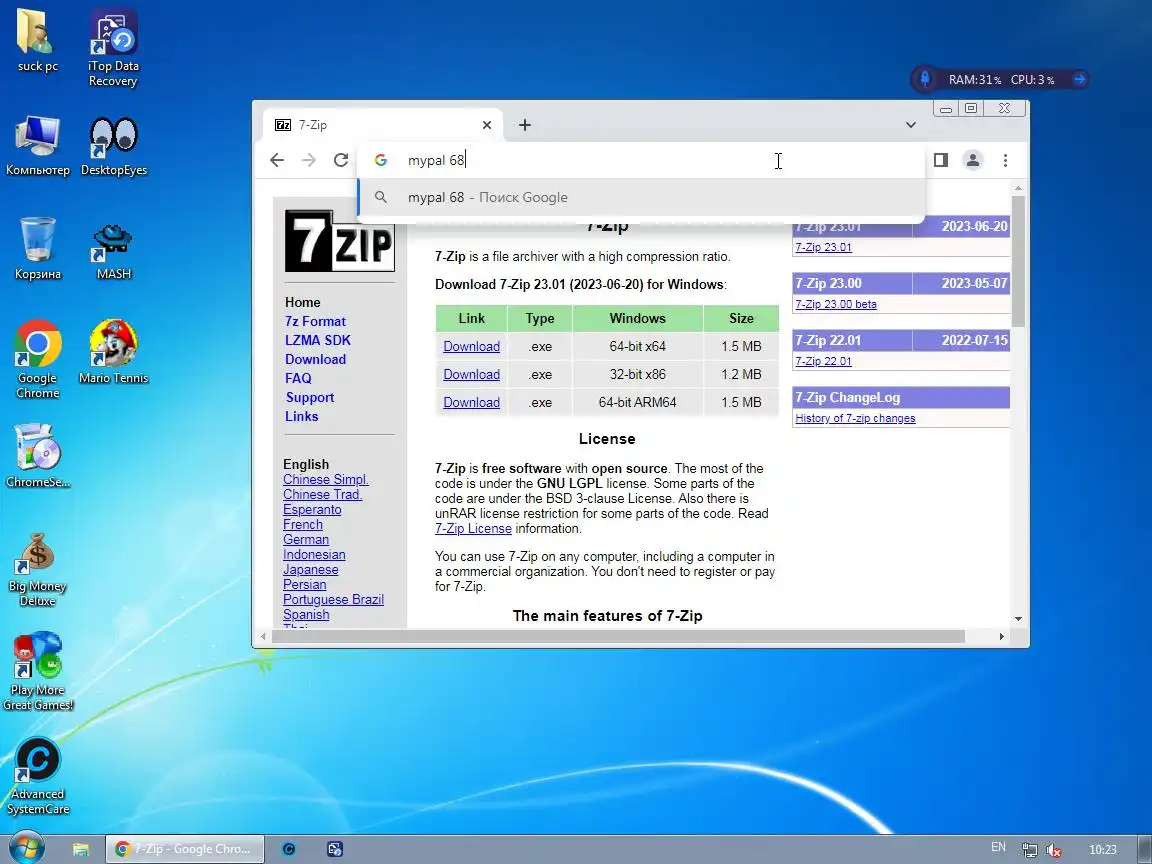The width and height of the screenshot is (1152, 864).
Task: Click the muted volume tray icon
Action: coord(1054,850)
